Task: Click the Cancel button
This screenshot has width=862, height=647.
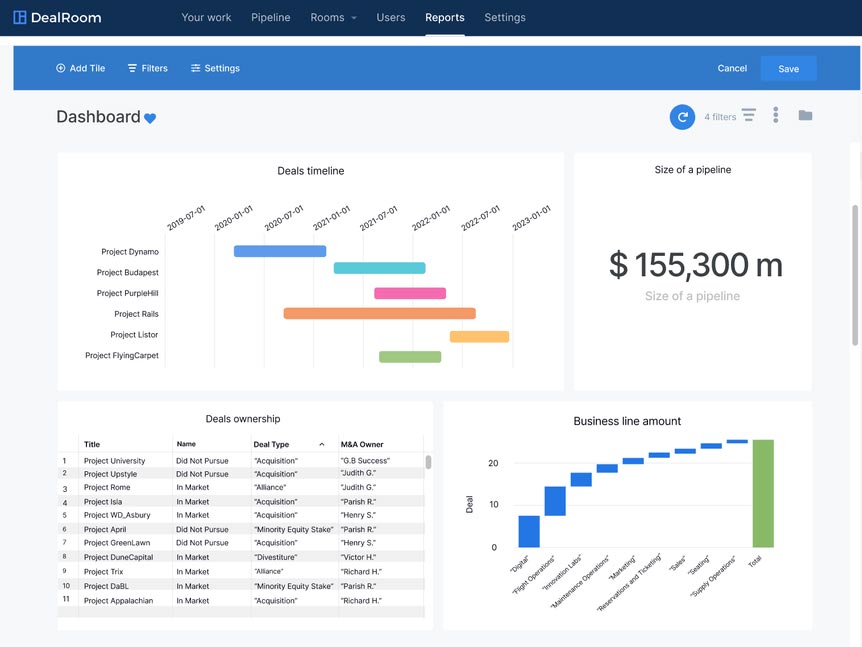Action: tap(732, 68)
